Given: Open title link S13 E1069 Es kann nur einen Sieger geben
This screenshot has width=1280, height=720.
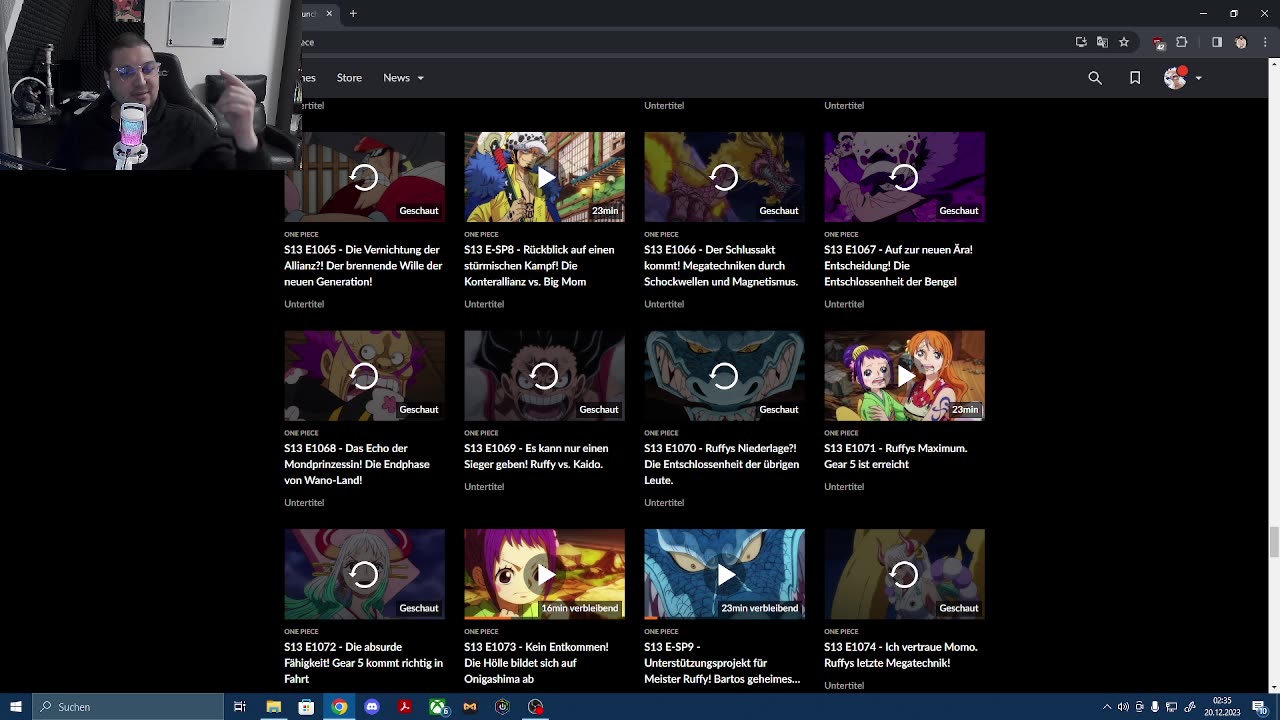Looking at the screenshot, I should point(536,456).
